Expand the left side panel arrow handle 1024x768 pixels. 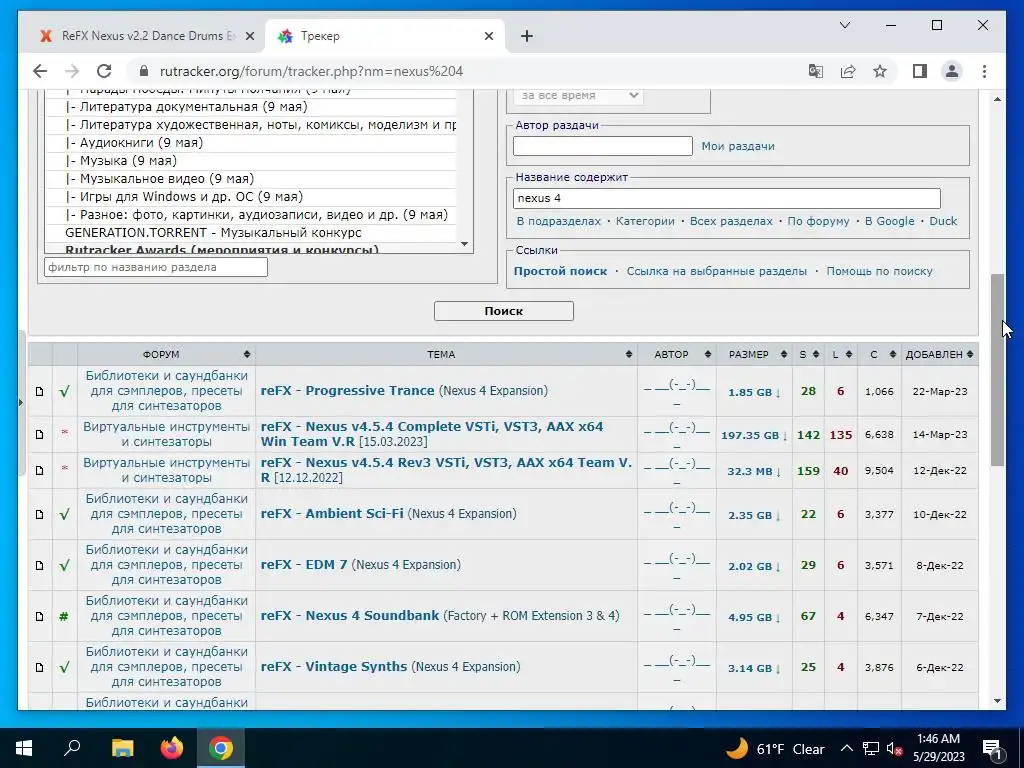(21, 402)
